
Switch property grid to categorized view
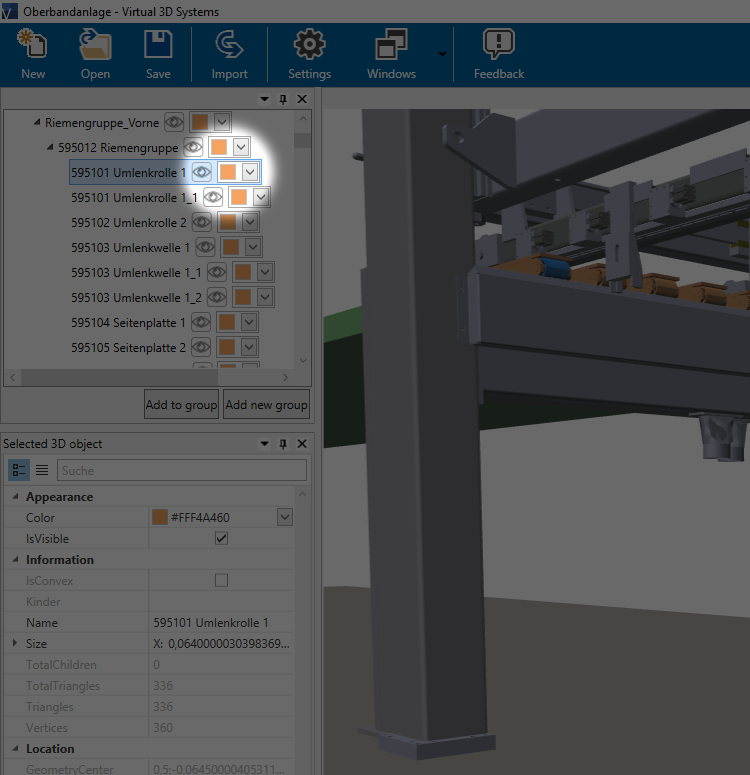(x=19, y=470)
